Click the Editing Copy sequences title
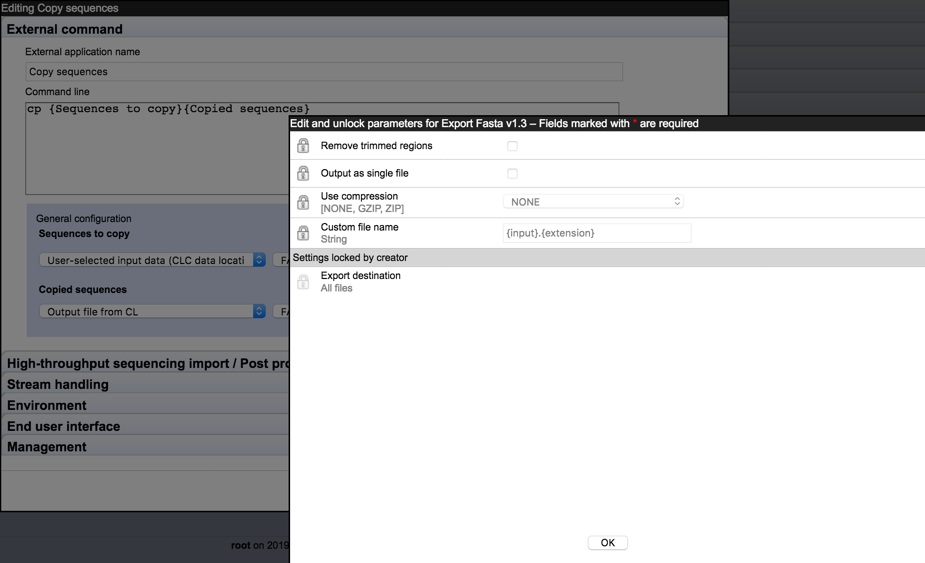The height and width of the screenshot is (563, 925). (x=60, y=8)
